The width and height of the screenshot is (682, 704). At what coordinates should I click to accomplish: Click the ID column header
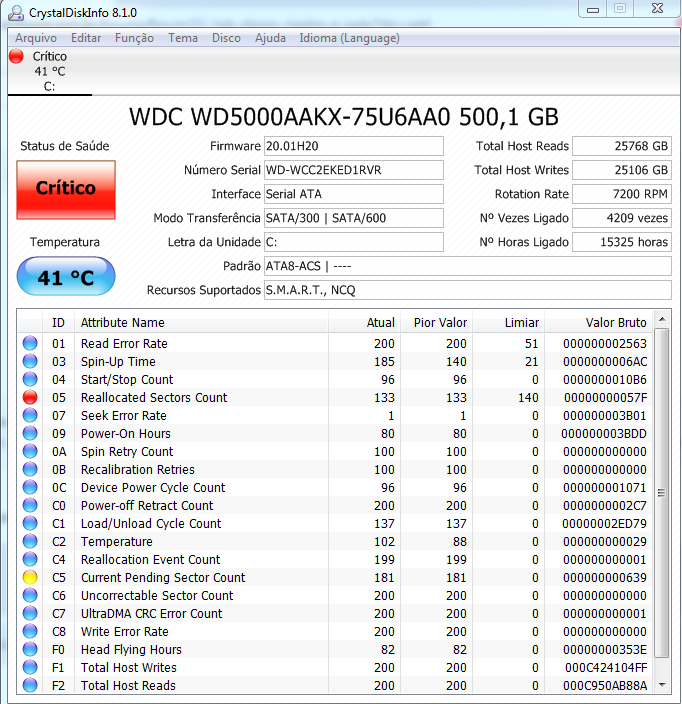pos(58,322)
